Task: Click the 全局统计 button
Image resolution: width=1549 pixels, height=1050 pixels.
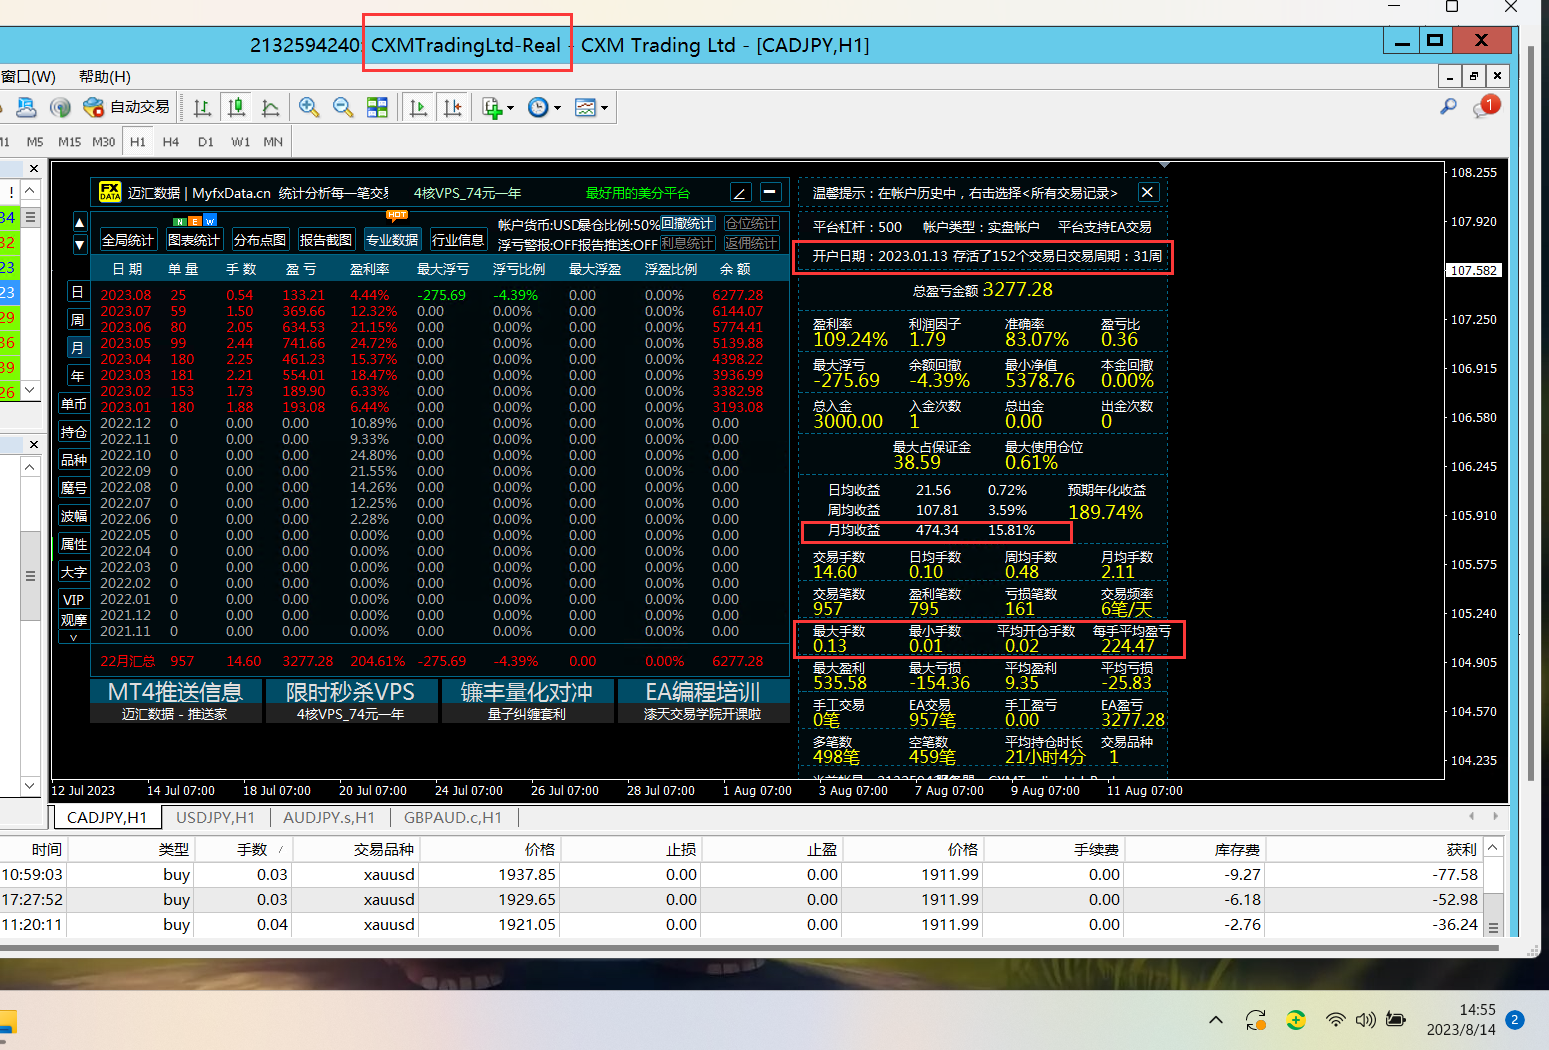Action: pos(128,240)
